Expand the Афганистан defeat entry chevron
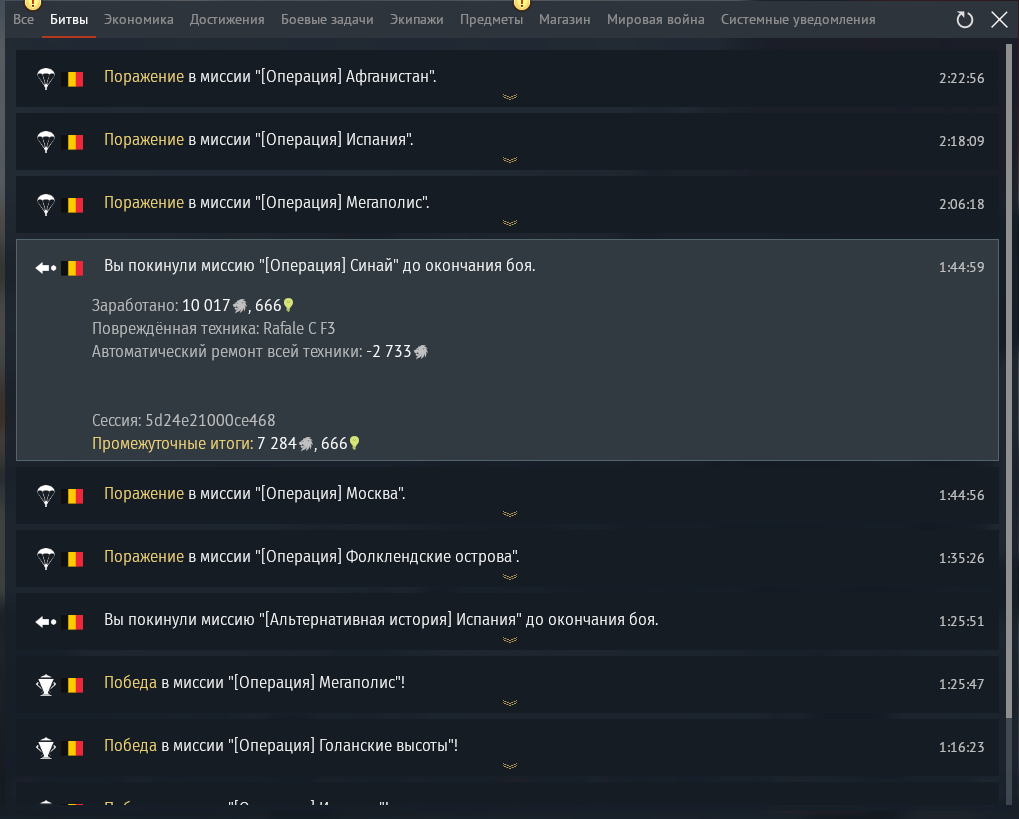Viewport: 1019px width, 819px height. click(x=510, y=97)
